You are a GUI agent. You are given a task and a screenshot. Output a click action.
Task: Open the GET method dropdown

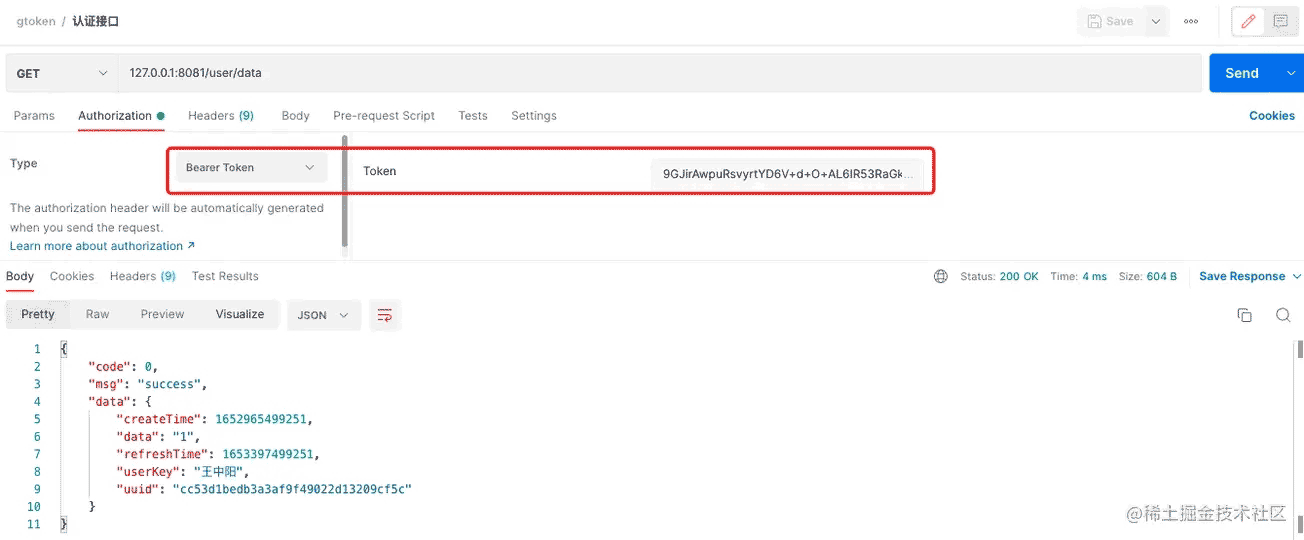point(62,73)
